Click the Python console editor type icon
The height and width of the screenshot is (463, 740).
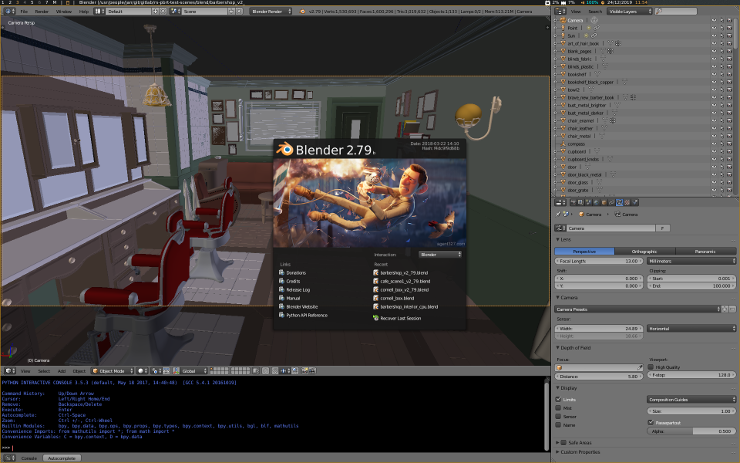(x=7, y=458)
